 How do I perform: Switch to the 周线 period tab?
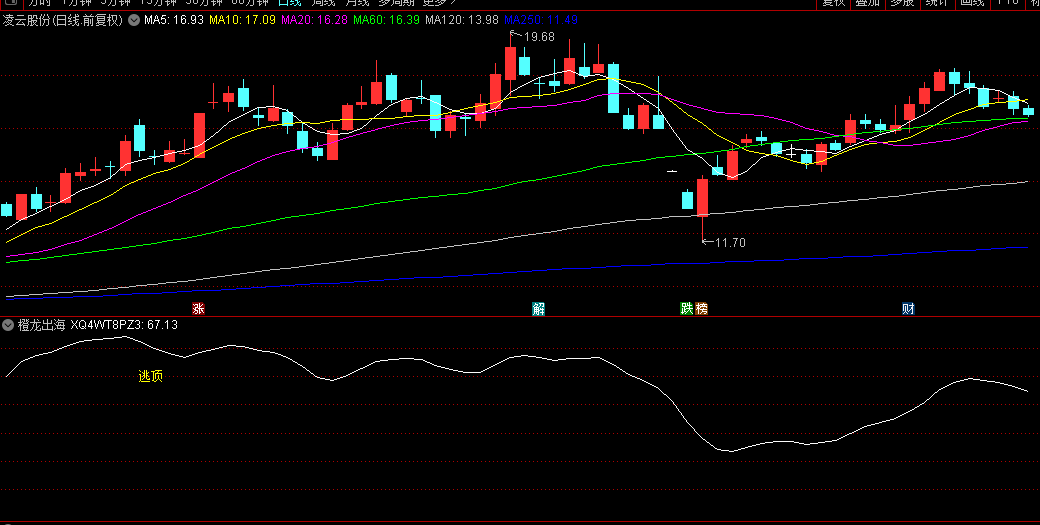324,3
